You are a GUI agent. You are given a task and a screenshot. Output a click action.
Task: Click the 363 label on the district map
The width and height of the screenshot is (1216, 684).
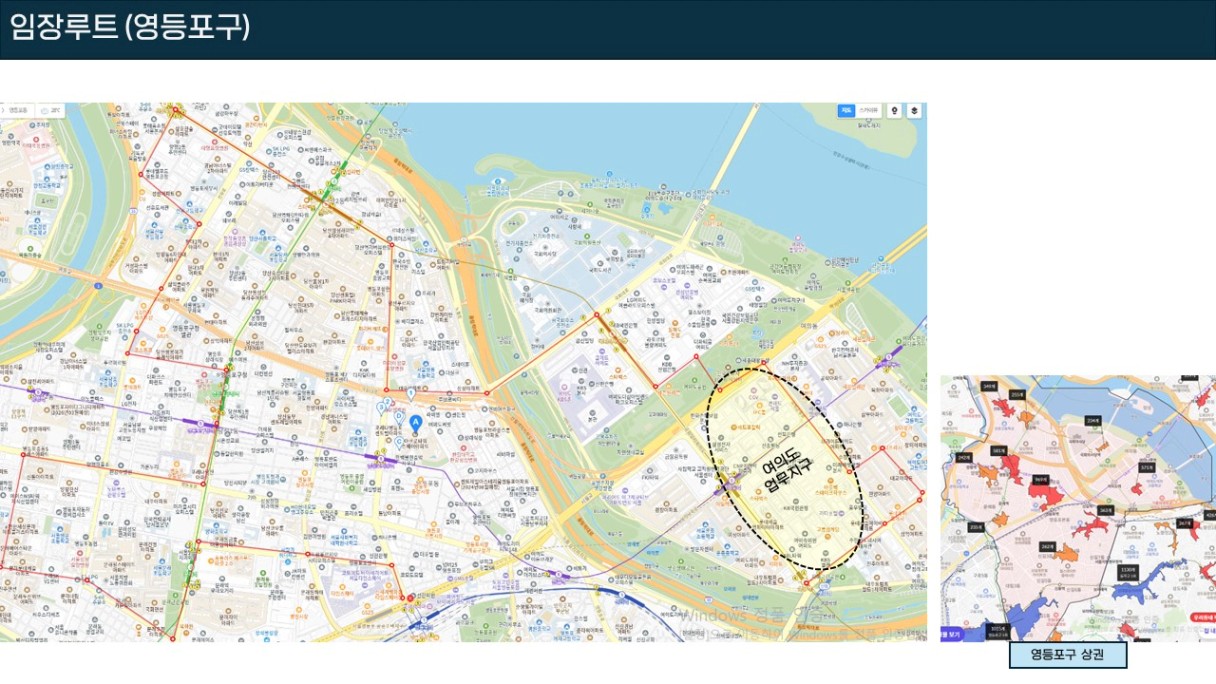[1106, 510]
